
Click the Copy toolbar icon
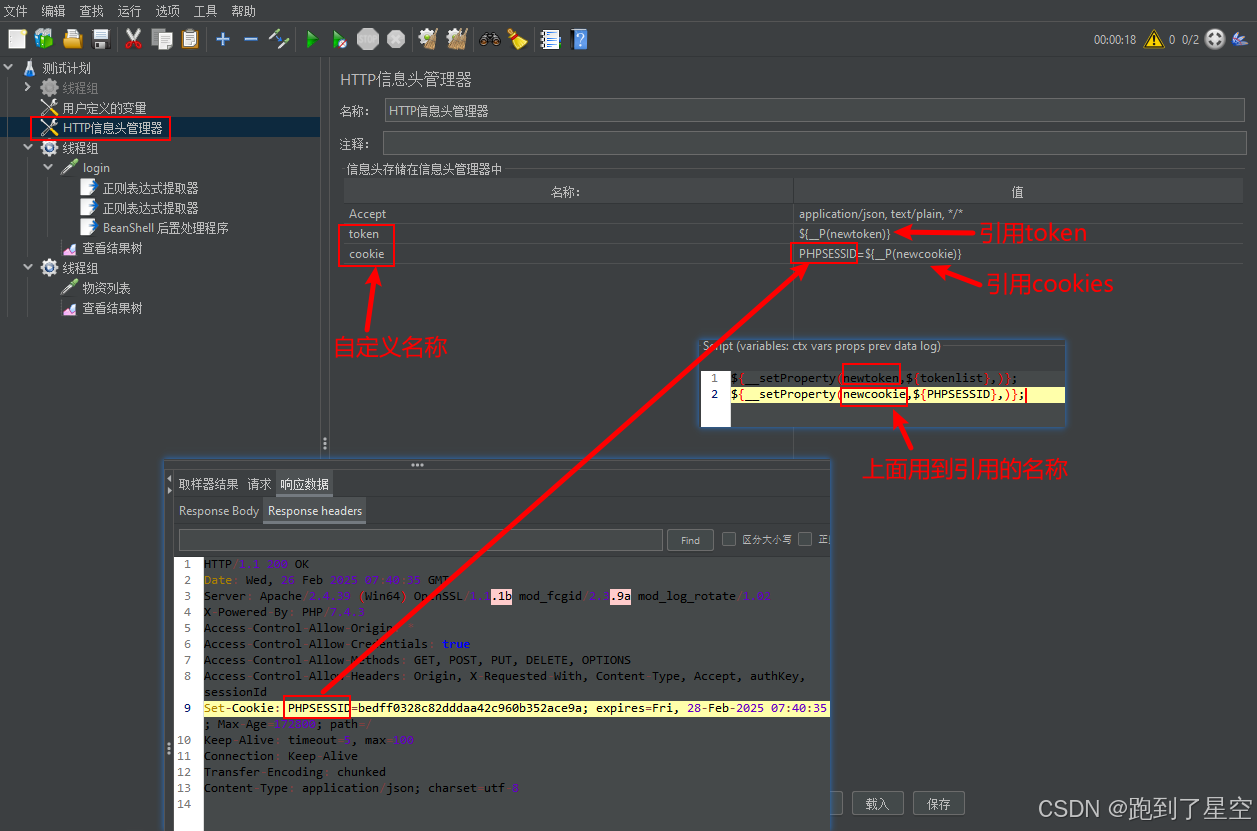(x=162, y=39)
